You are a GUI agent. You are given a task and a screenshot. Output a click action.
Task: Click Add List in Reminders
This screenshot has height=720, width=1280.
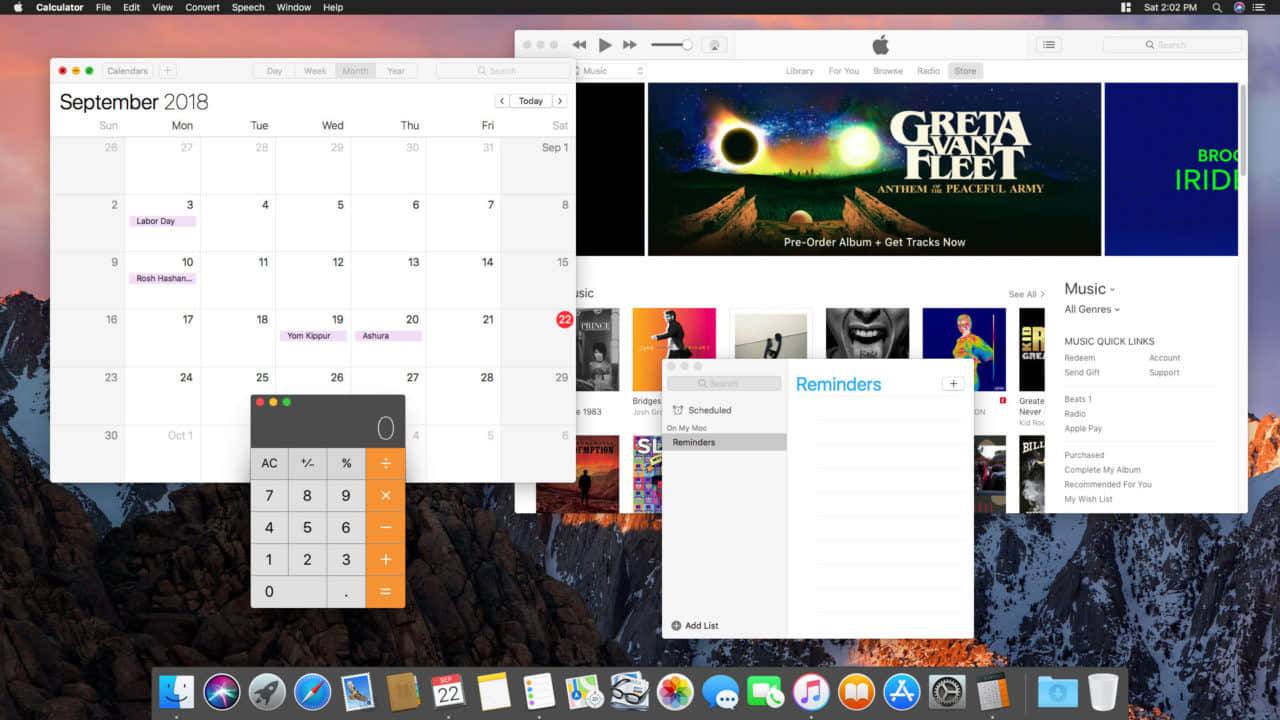(695, 626)
